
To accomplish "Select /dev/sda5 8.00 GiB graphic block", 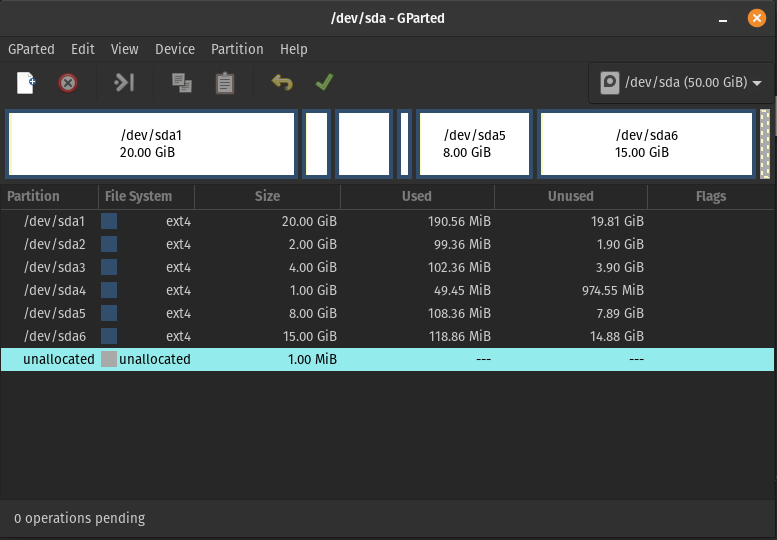I will pos(474,144).
